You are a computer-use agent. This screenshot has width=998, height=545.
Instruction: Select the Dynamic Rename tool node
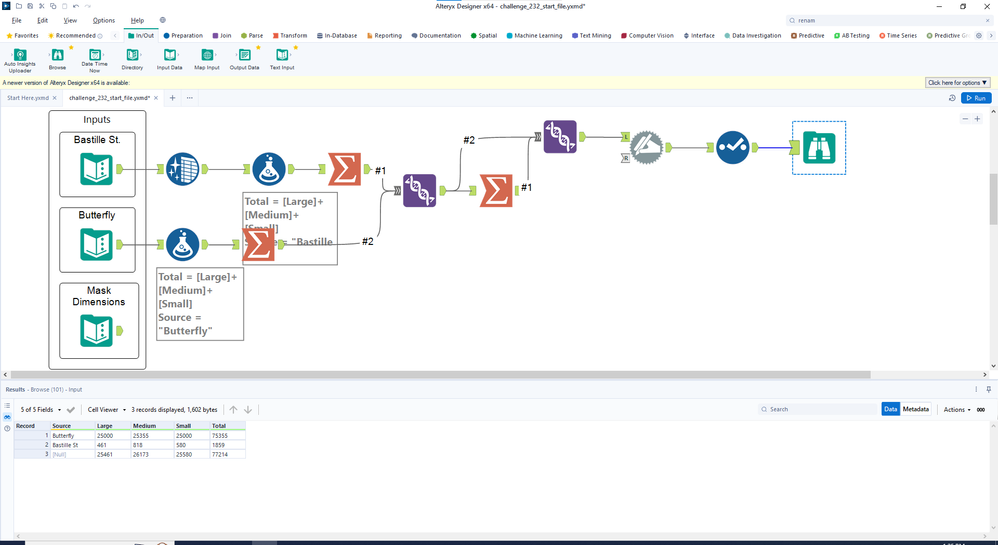coord(647,148)
